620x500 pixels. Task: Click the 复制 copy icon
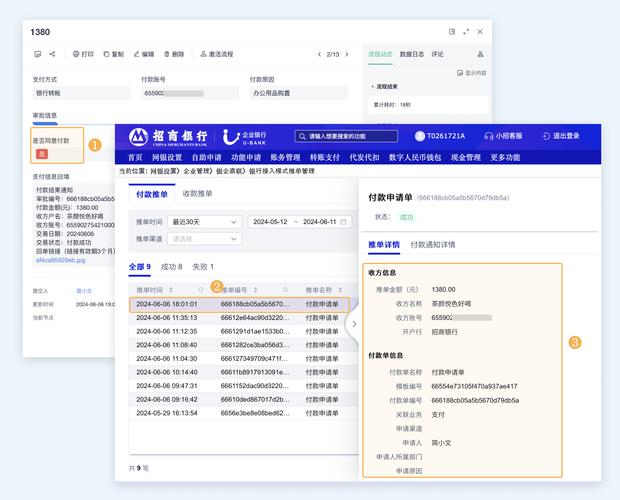pos(106,54)
